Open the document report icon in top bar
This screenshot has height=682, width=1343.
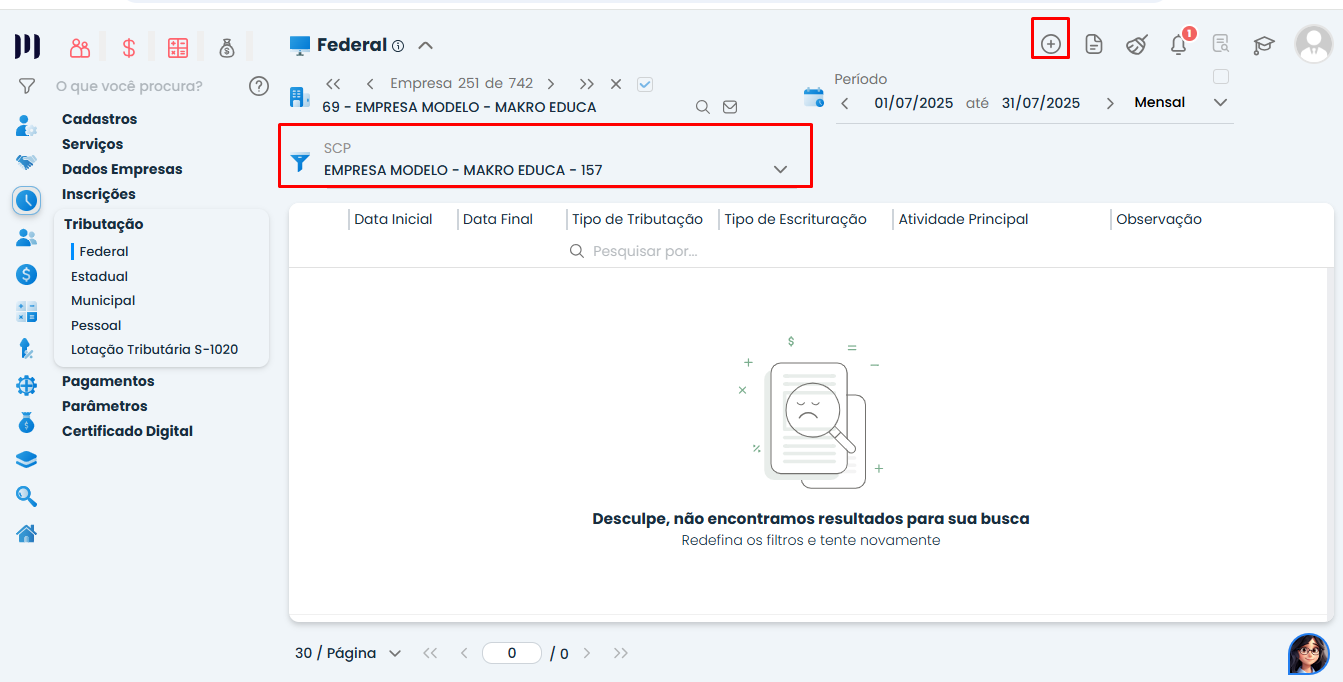click(x=1094, y=44)
